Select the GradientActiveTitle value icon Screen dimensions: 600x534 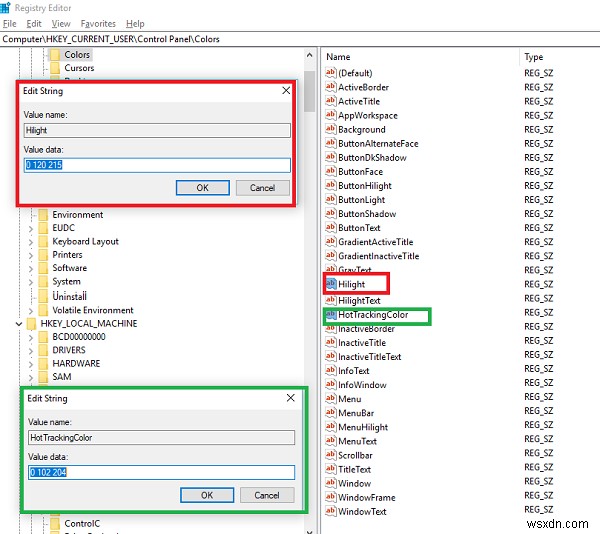pyautogui.click(x=330, y=242)
